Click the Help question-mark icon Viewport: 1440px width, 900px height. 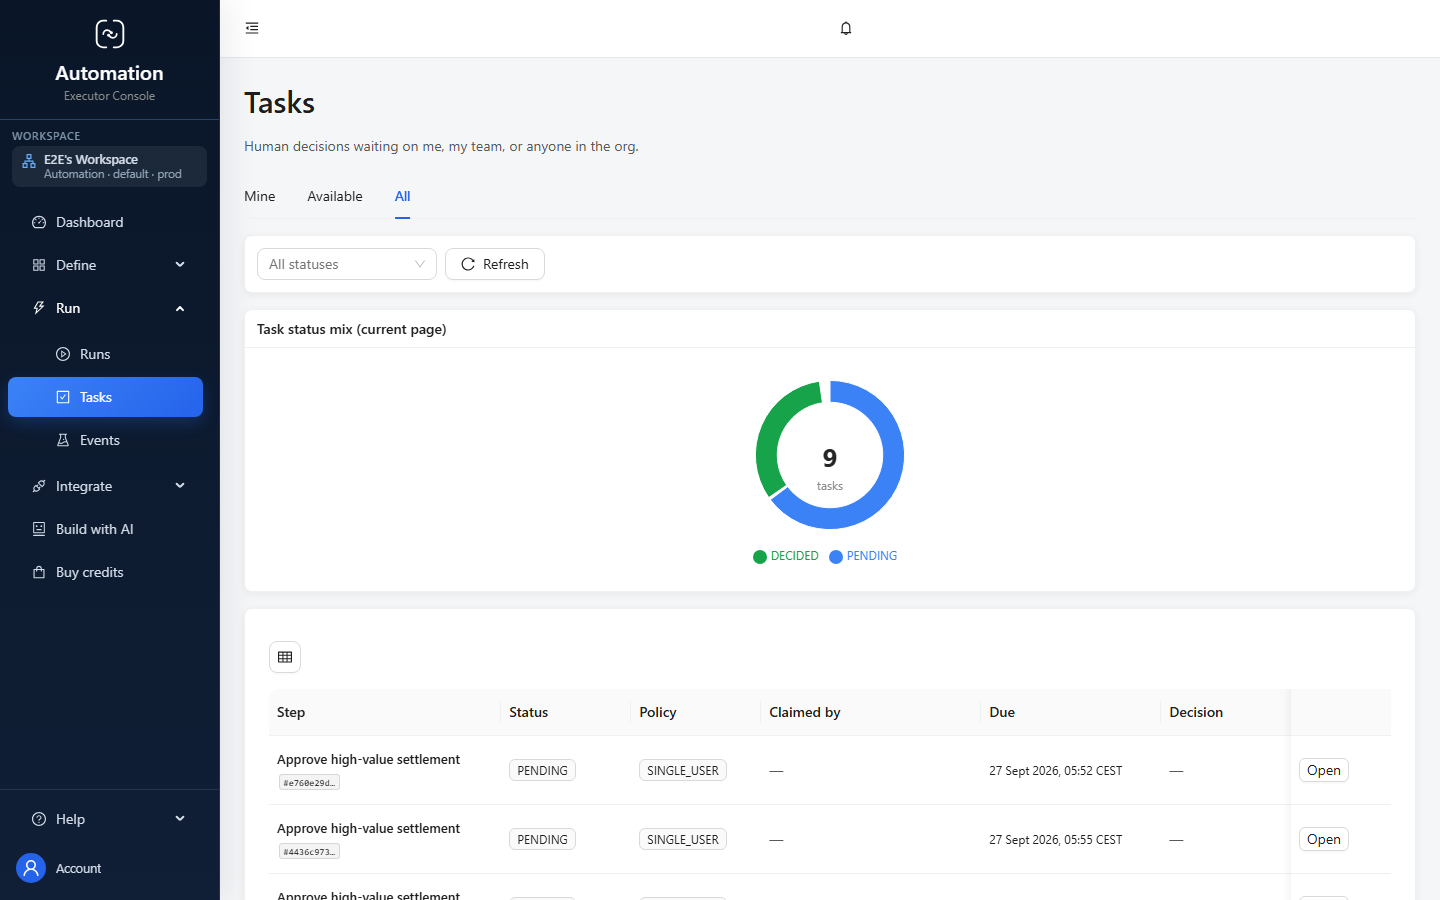tap(39, 819)
